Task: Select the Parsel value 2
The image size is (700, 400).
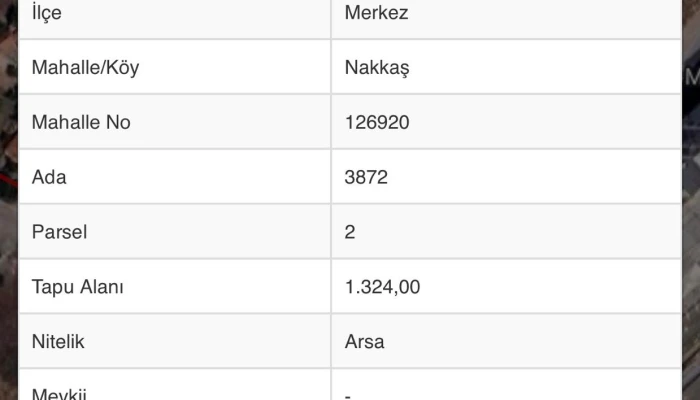Action: 350,232
